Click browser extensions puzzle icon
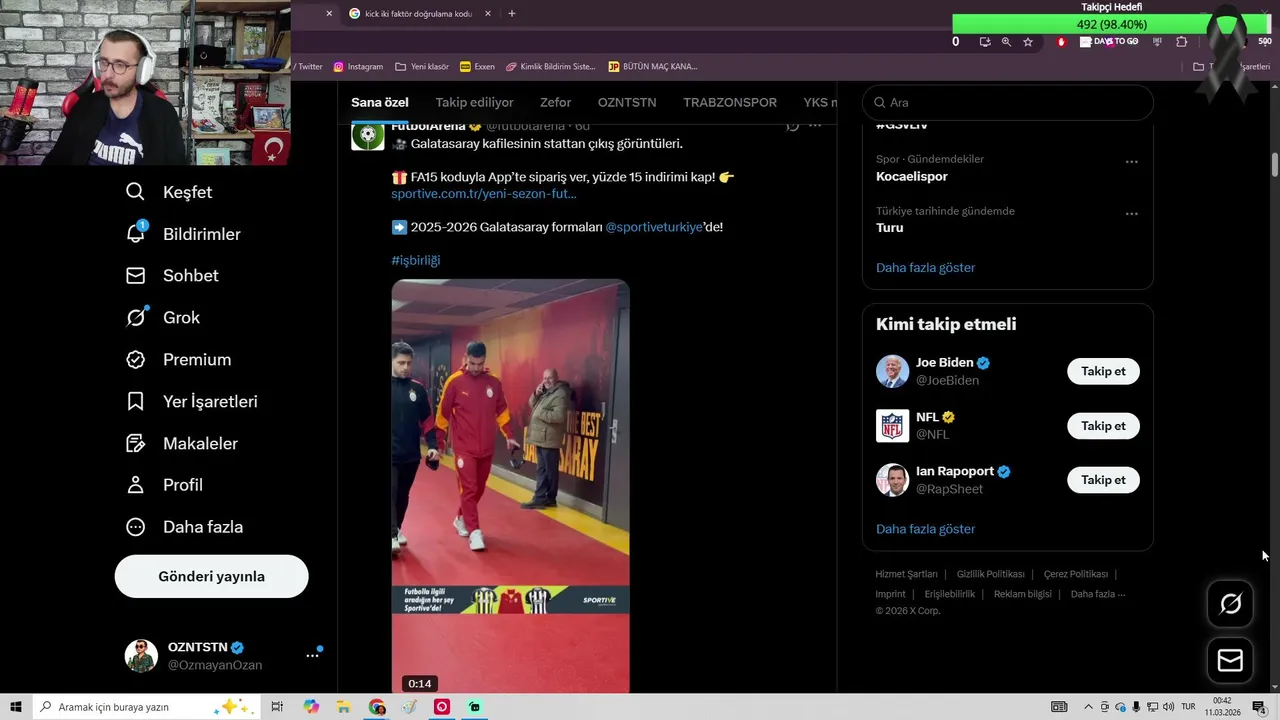This screenshot has height=720, width=1280. pos(1181,42)
